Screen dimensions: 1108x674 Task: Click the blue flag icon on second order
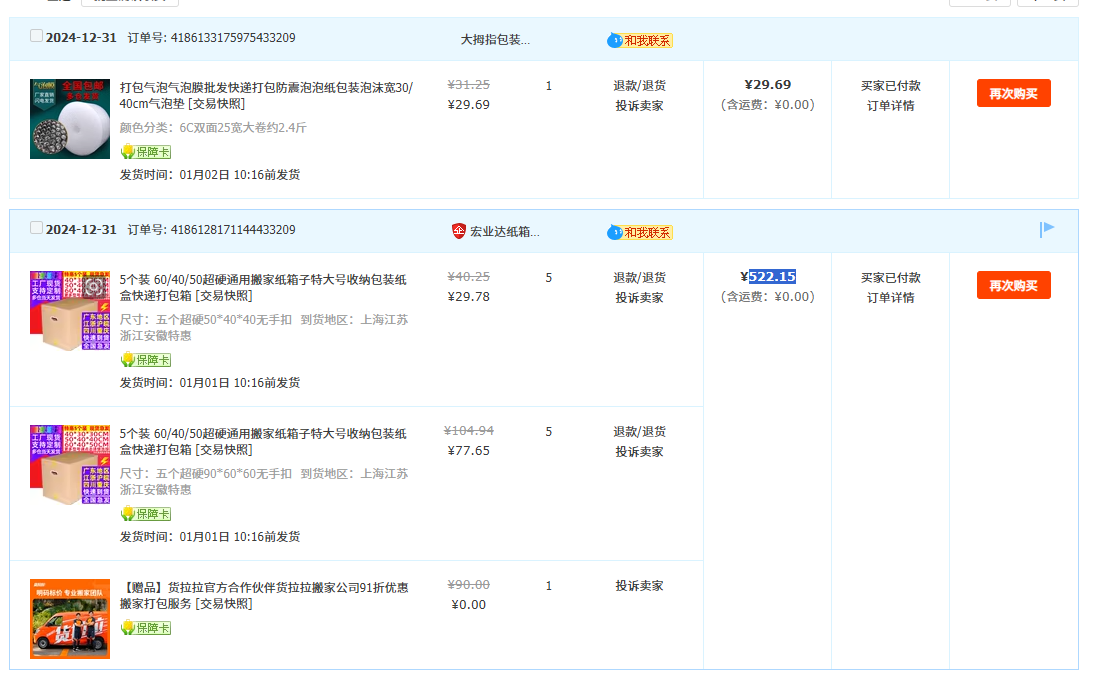(x=1047, y=230)
